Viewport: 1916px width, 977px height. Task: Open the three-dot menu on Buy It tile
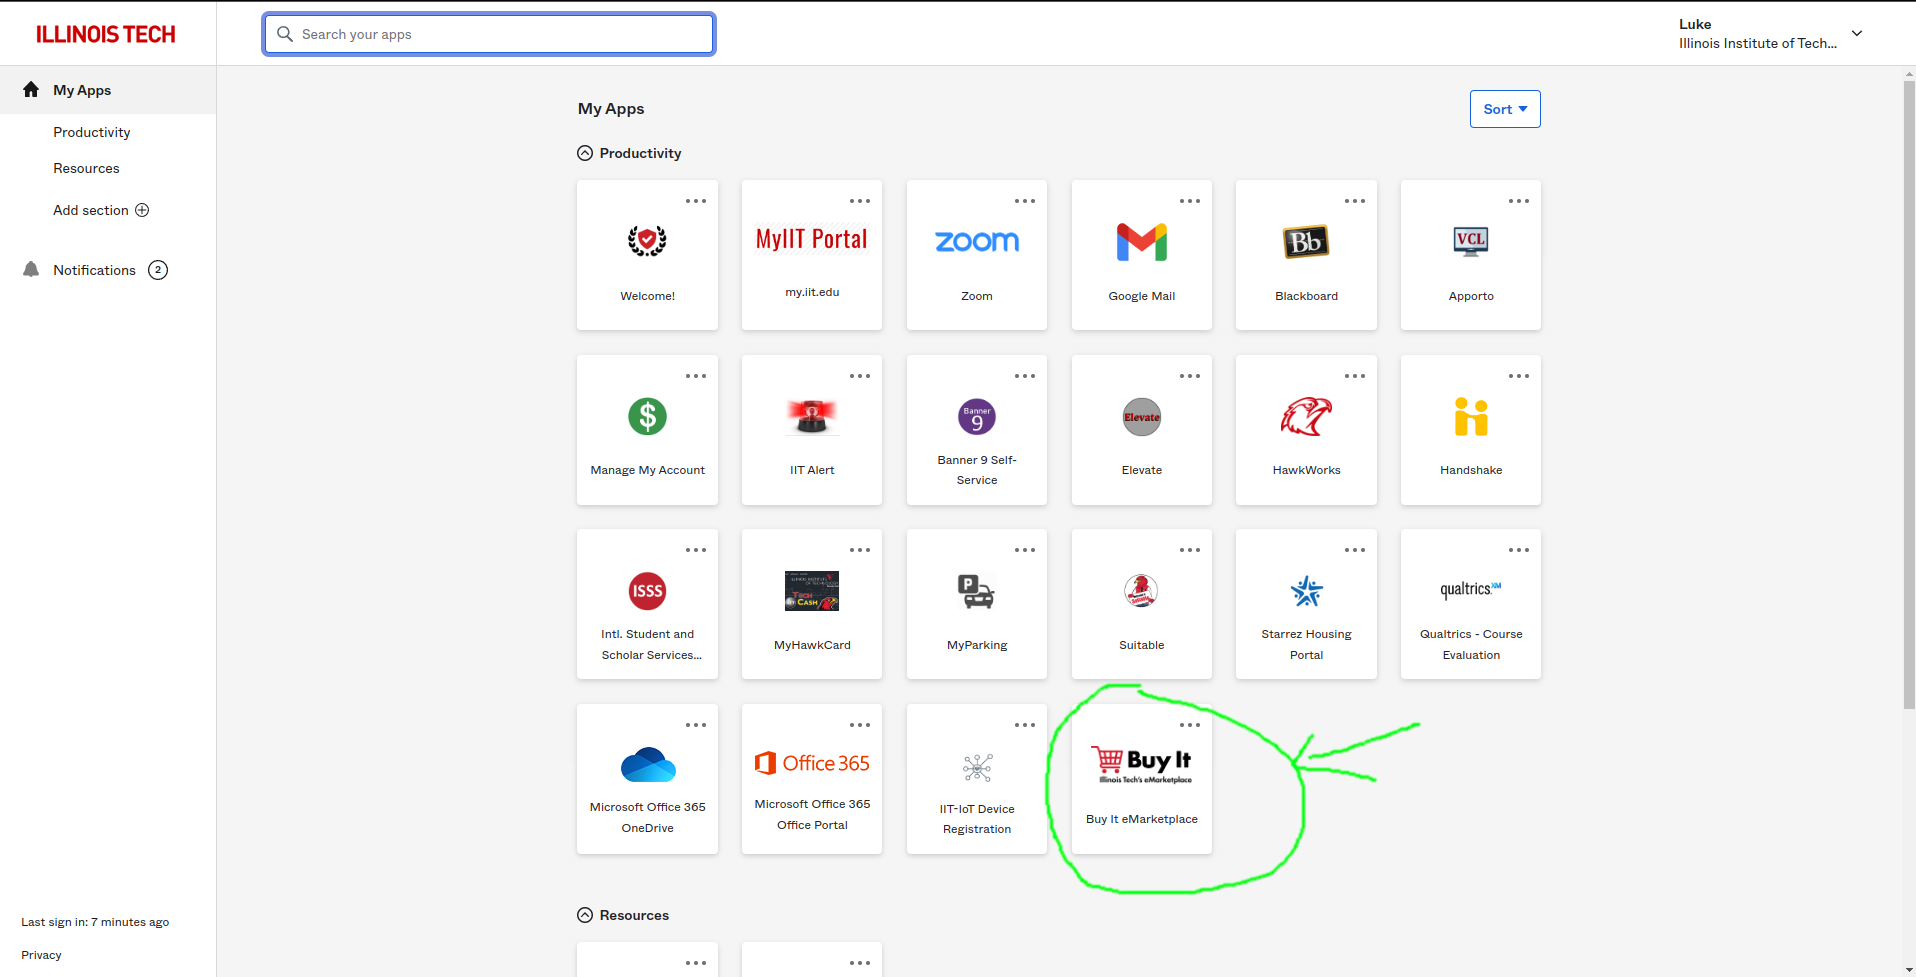point(1190,725)
